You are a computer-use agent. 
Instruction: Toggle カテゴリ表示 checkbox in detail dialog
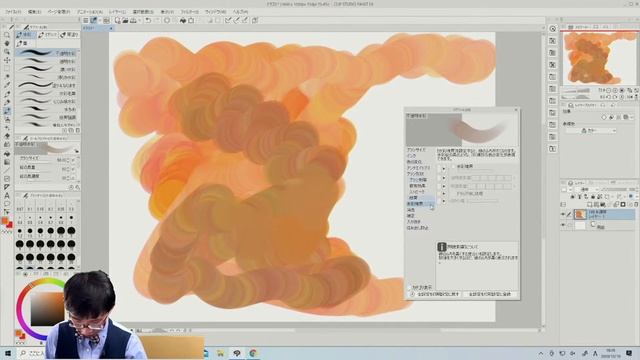[x=409, y=287]
